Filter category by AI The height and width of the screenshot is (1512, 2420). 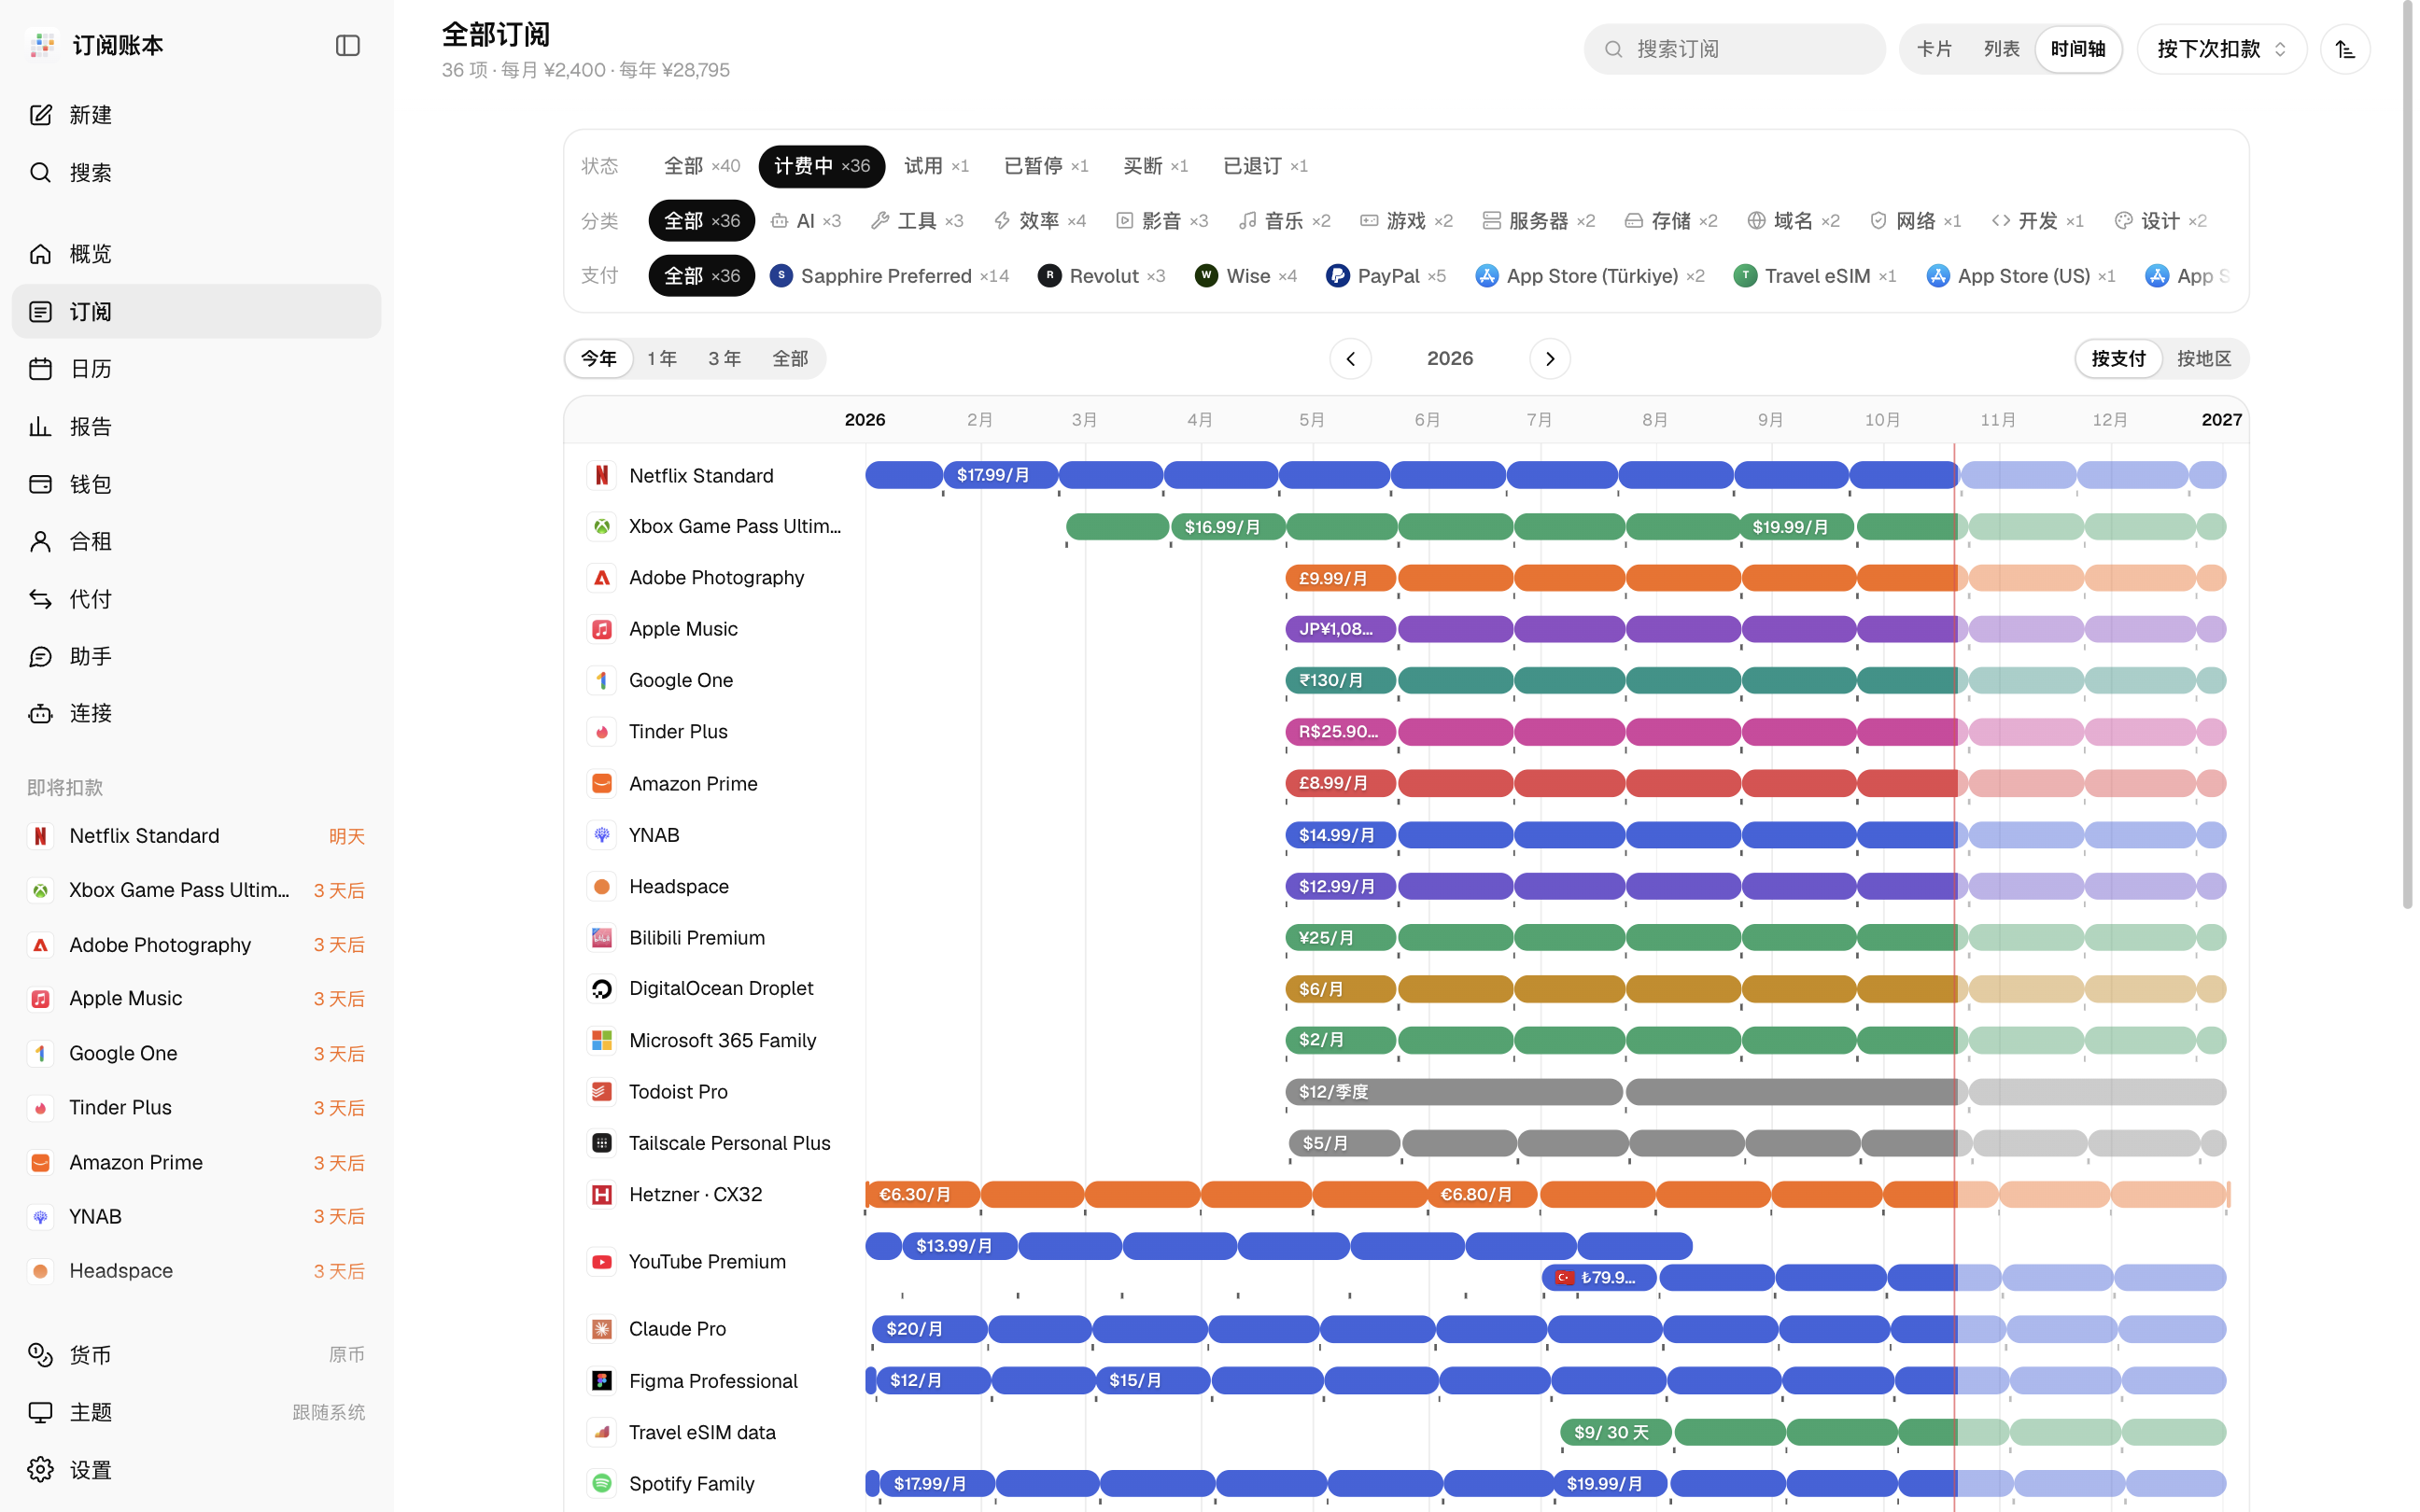coord(806,221)
